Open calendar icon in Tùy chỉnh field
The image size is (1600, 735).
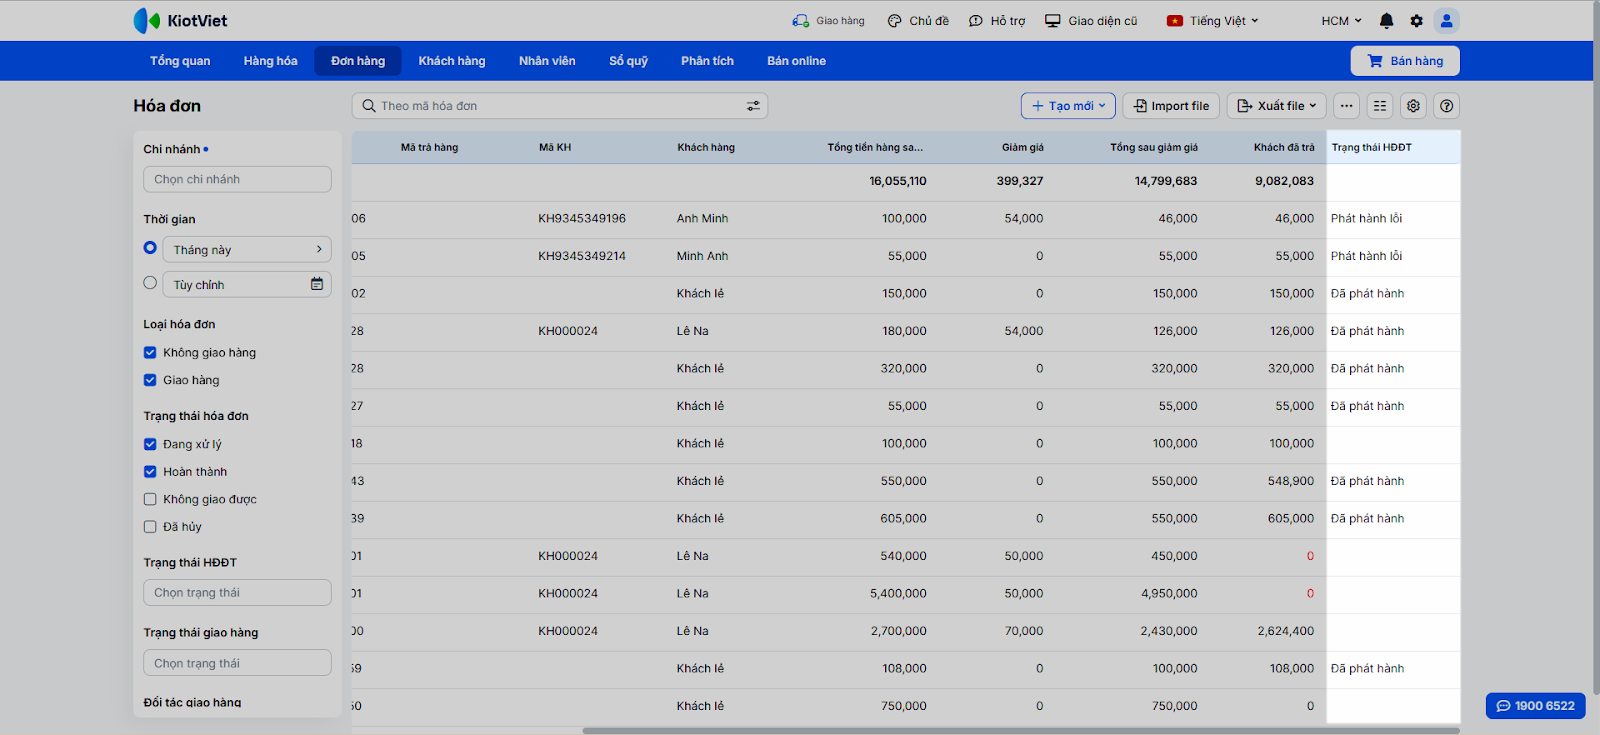pos(317,284)
